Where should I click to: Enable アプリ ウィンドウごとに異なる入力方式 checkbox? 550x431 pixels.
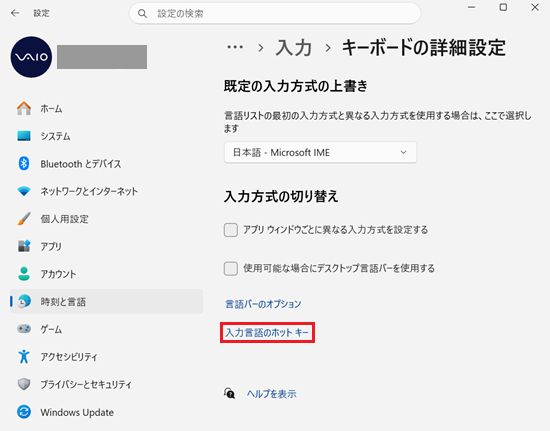coord(231,230)
